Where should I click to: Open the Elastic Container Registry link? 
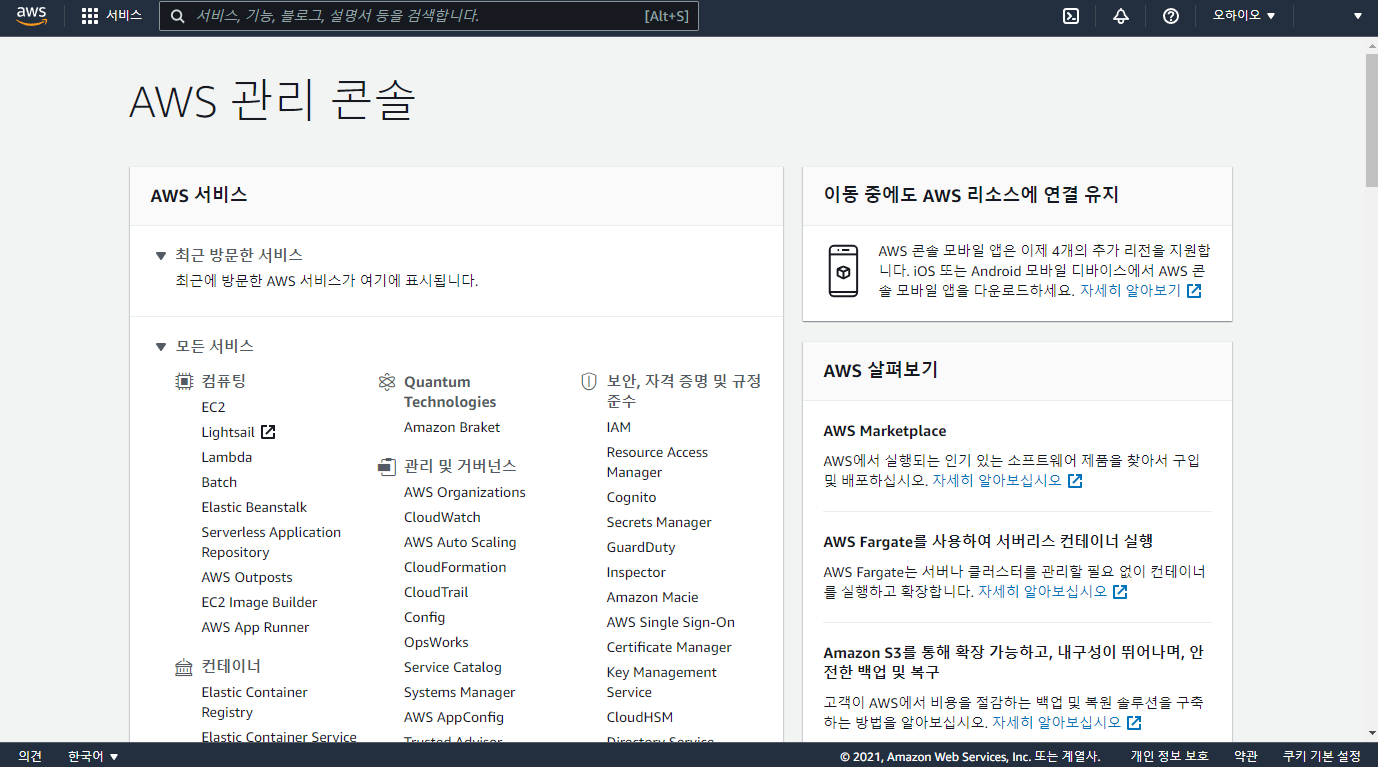[254, 702]
